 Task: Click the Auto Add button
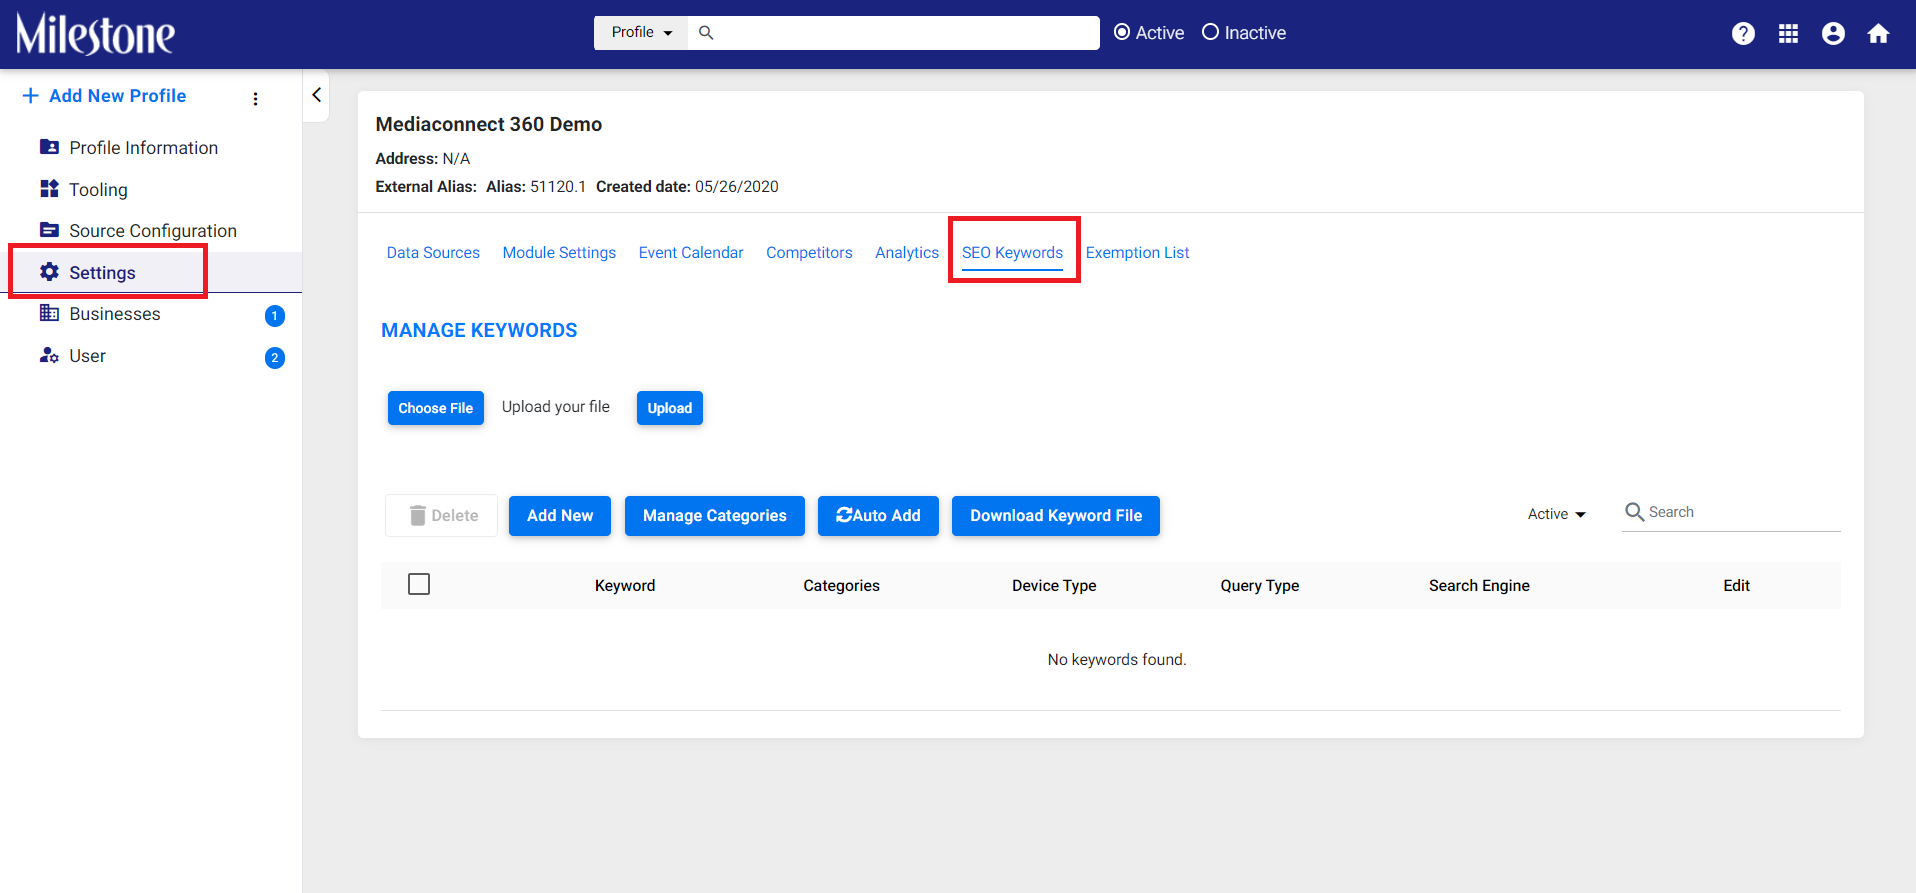pos(878,516)
